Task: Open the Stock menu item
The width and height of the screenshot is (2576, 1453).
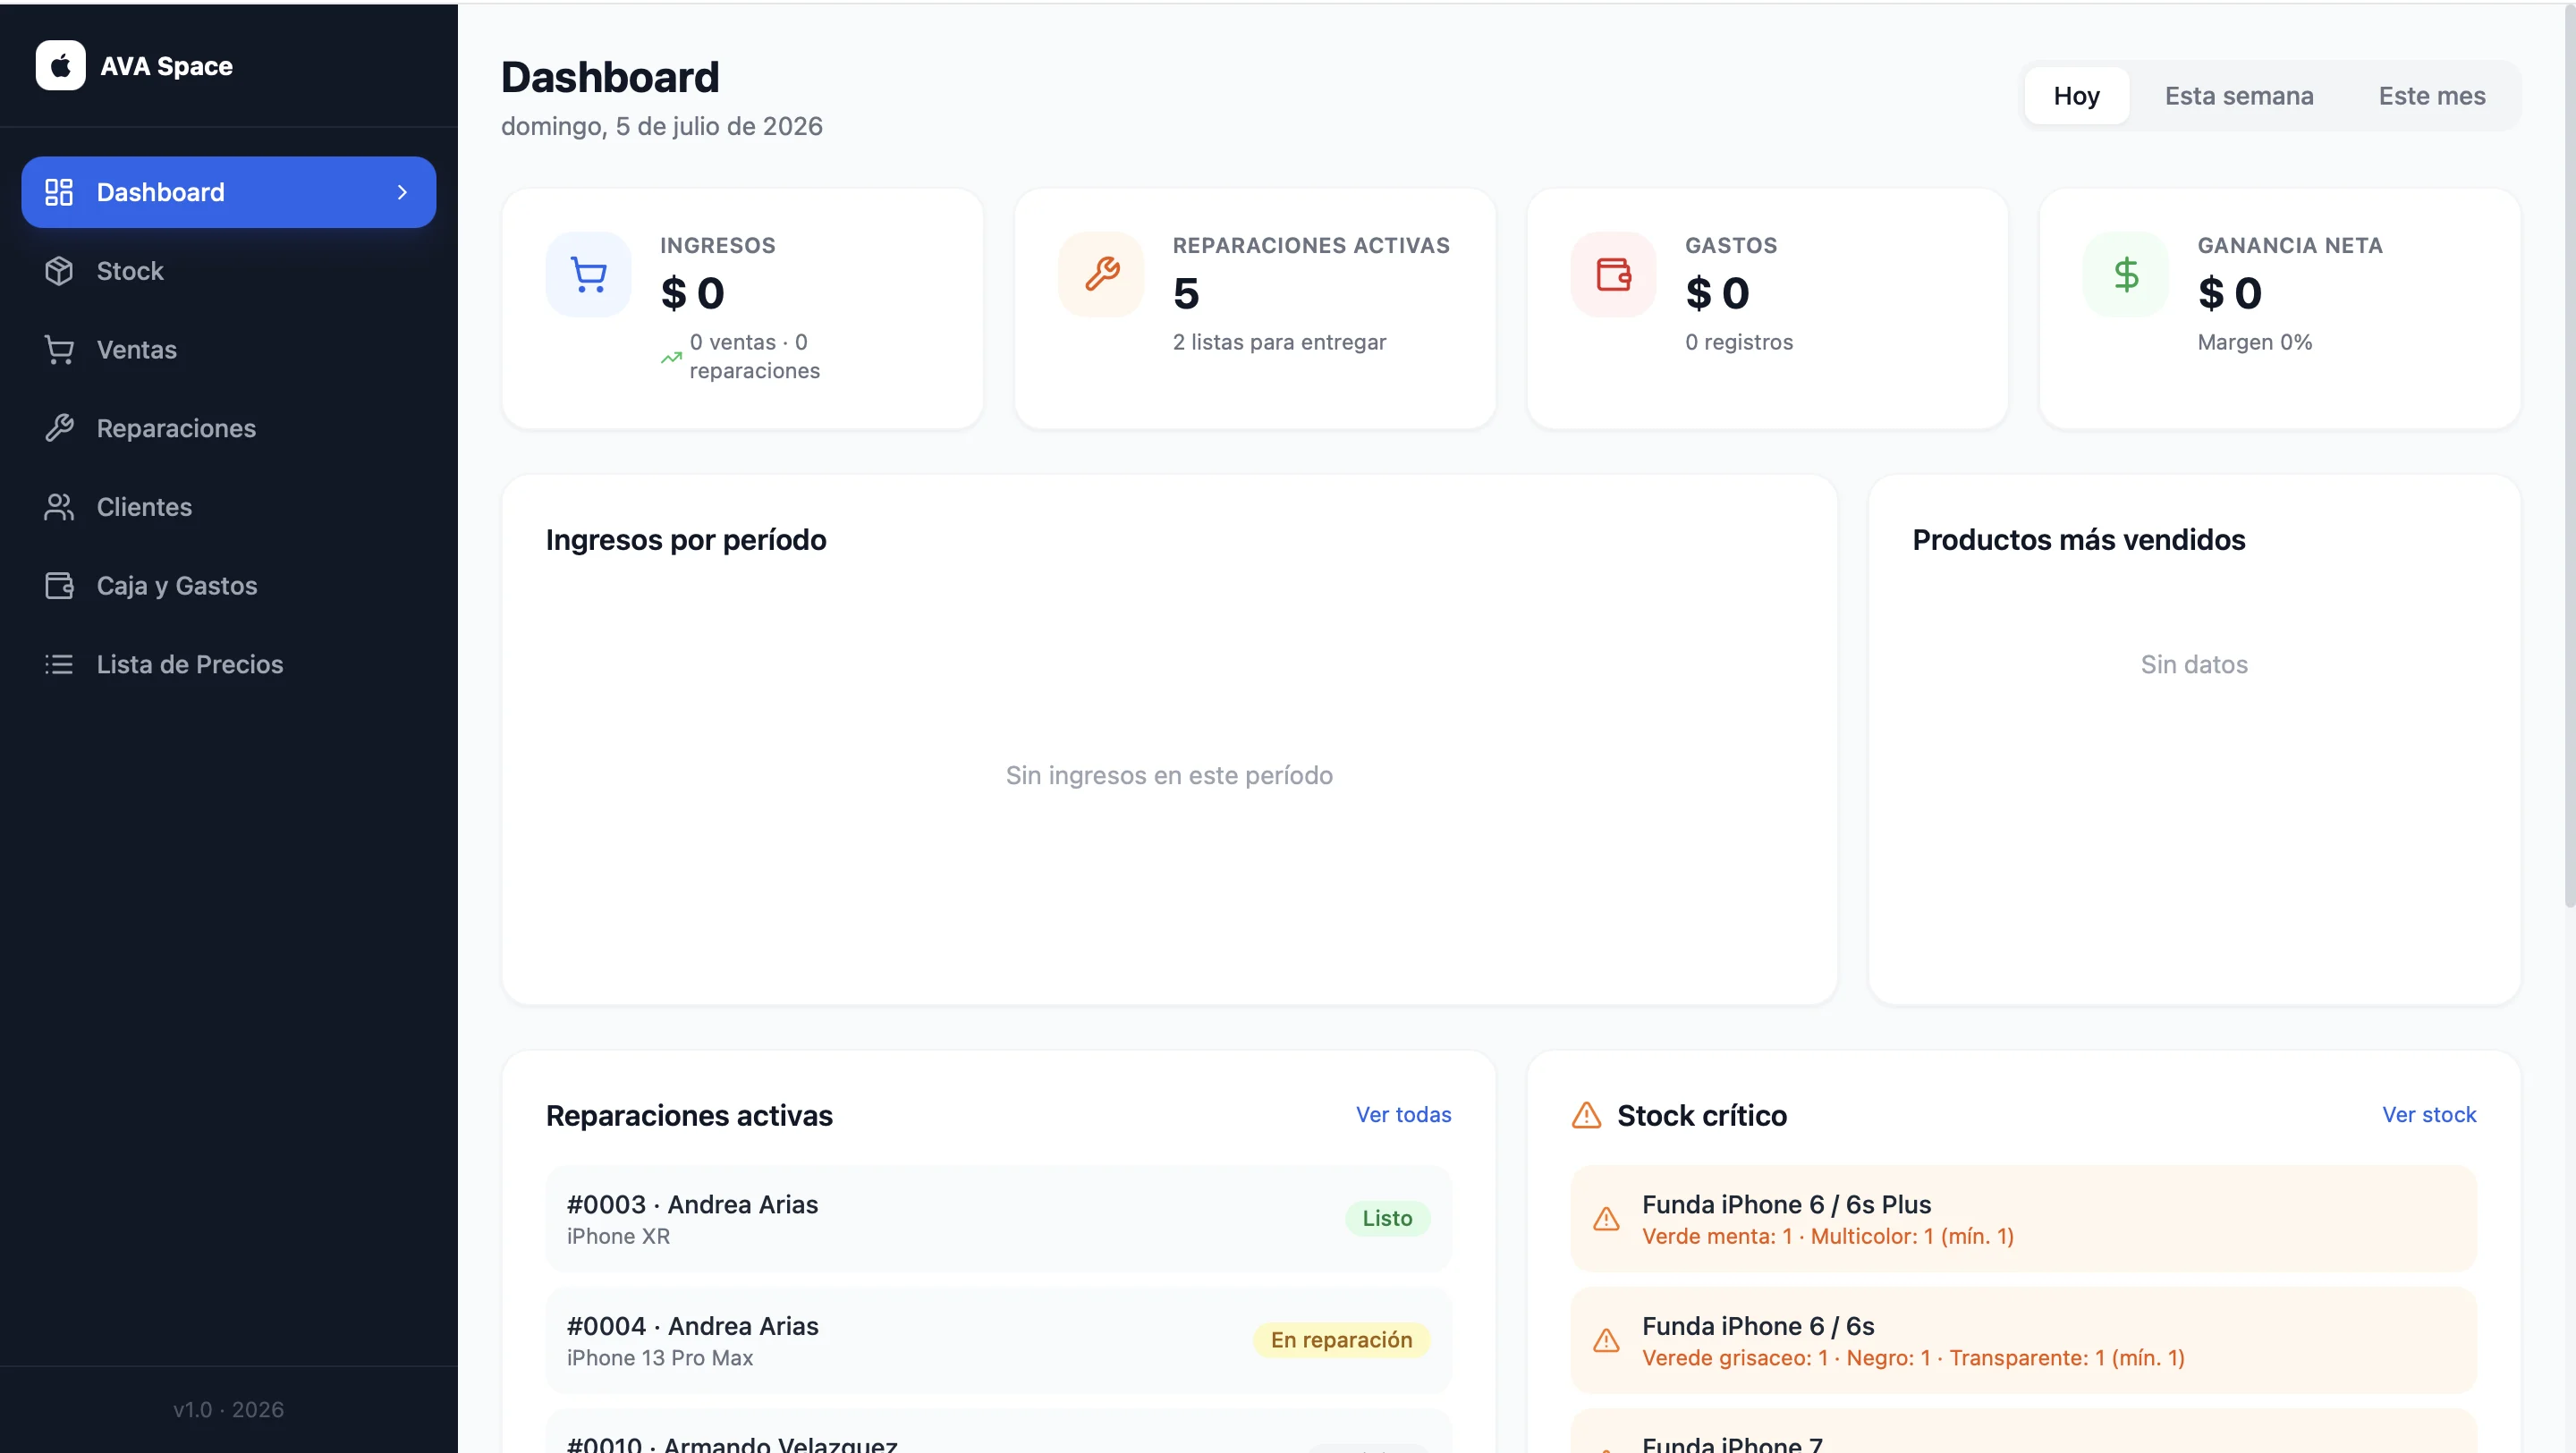Action: point(229,271)
